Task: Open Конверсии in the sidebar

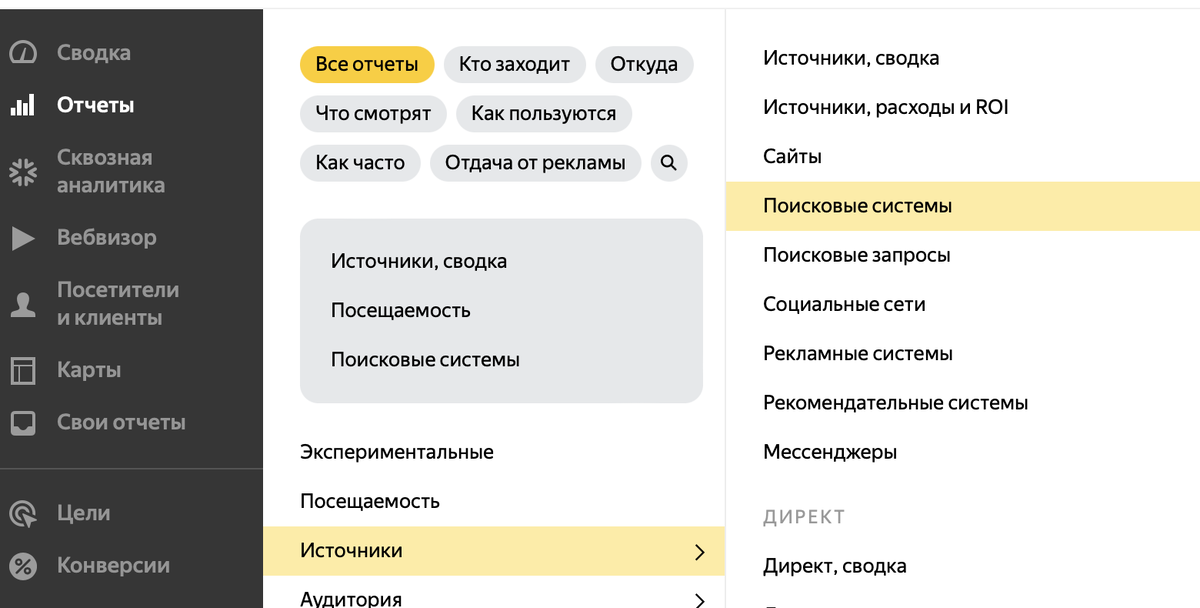Action: point(113,566)
